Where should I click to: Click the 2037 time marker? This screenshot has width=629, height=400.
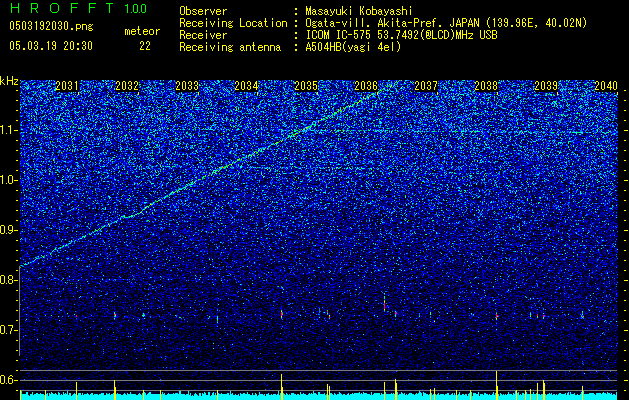click(x=426, y=86)
